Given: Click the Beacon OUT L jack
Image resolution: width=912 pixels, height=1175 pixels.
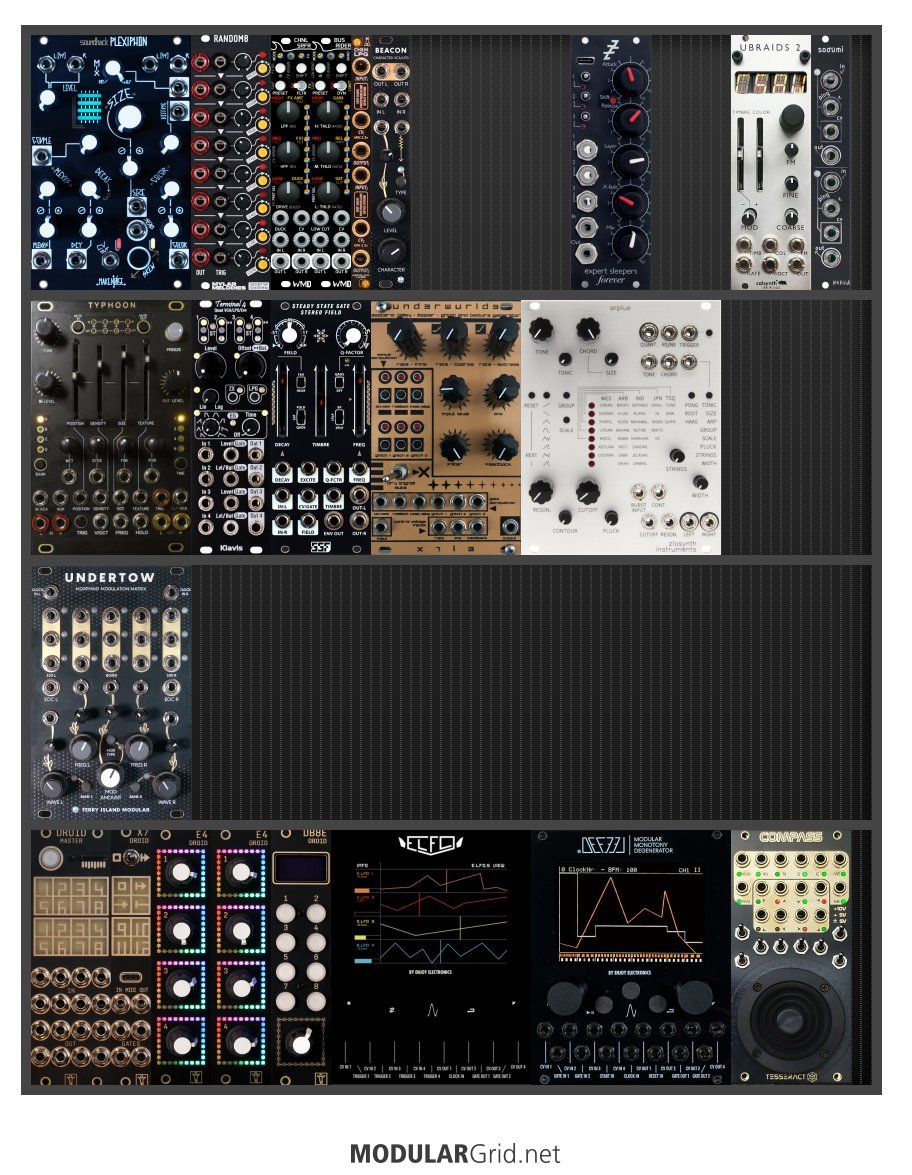Looking at the screenshot, I should point(381,71).
